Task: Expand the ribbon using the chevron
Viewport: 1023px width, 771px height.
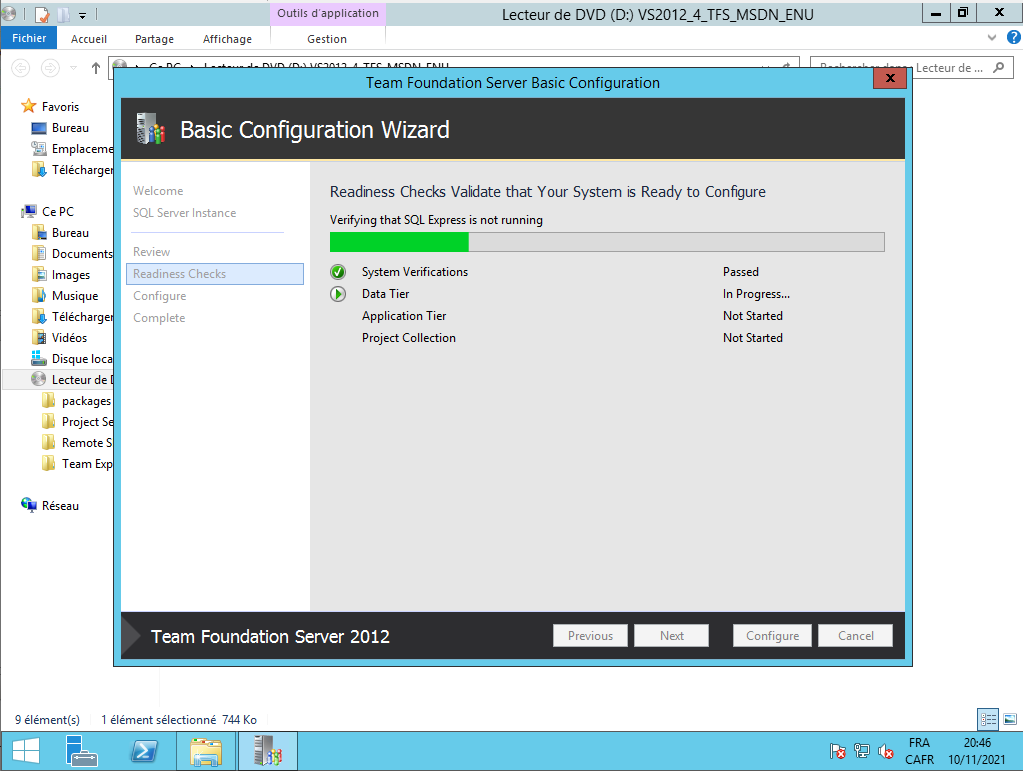Action: [992, 38]
